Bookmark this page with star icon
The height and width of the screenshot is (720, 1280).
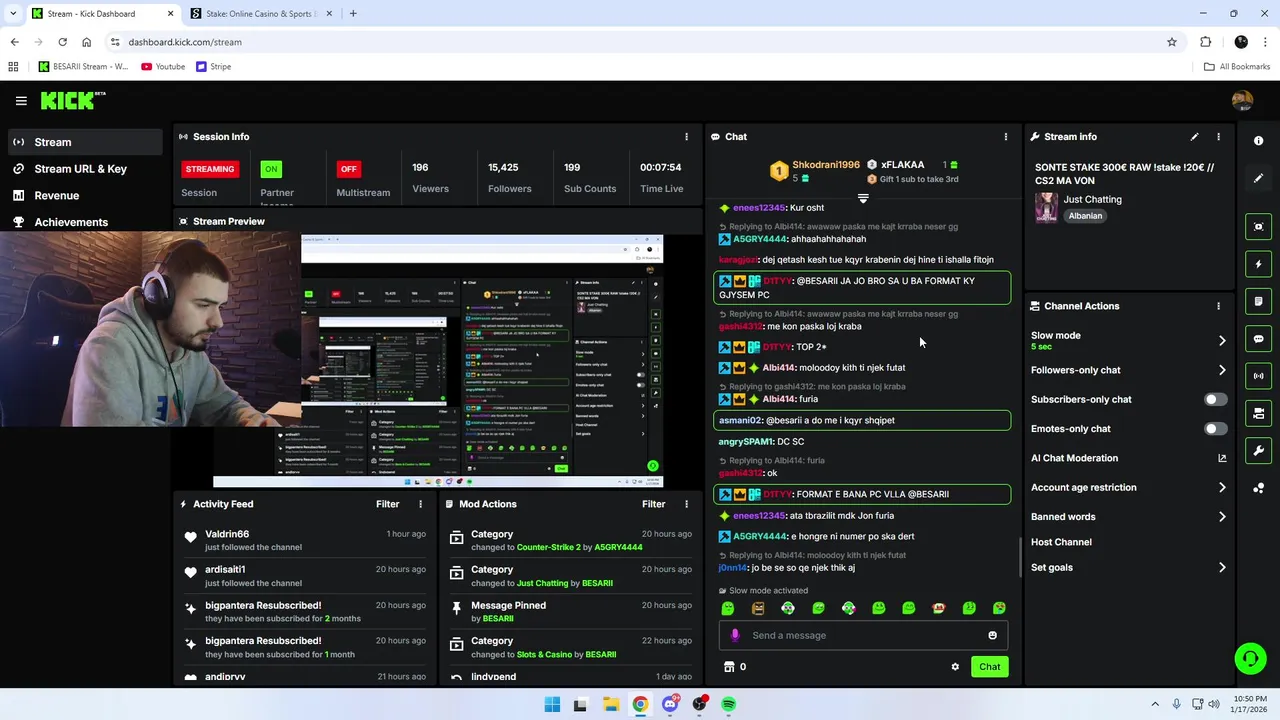(x=1172, y=42)
